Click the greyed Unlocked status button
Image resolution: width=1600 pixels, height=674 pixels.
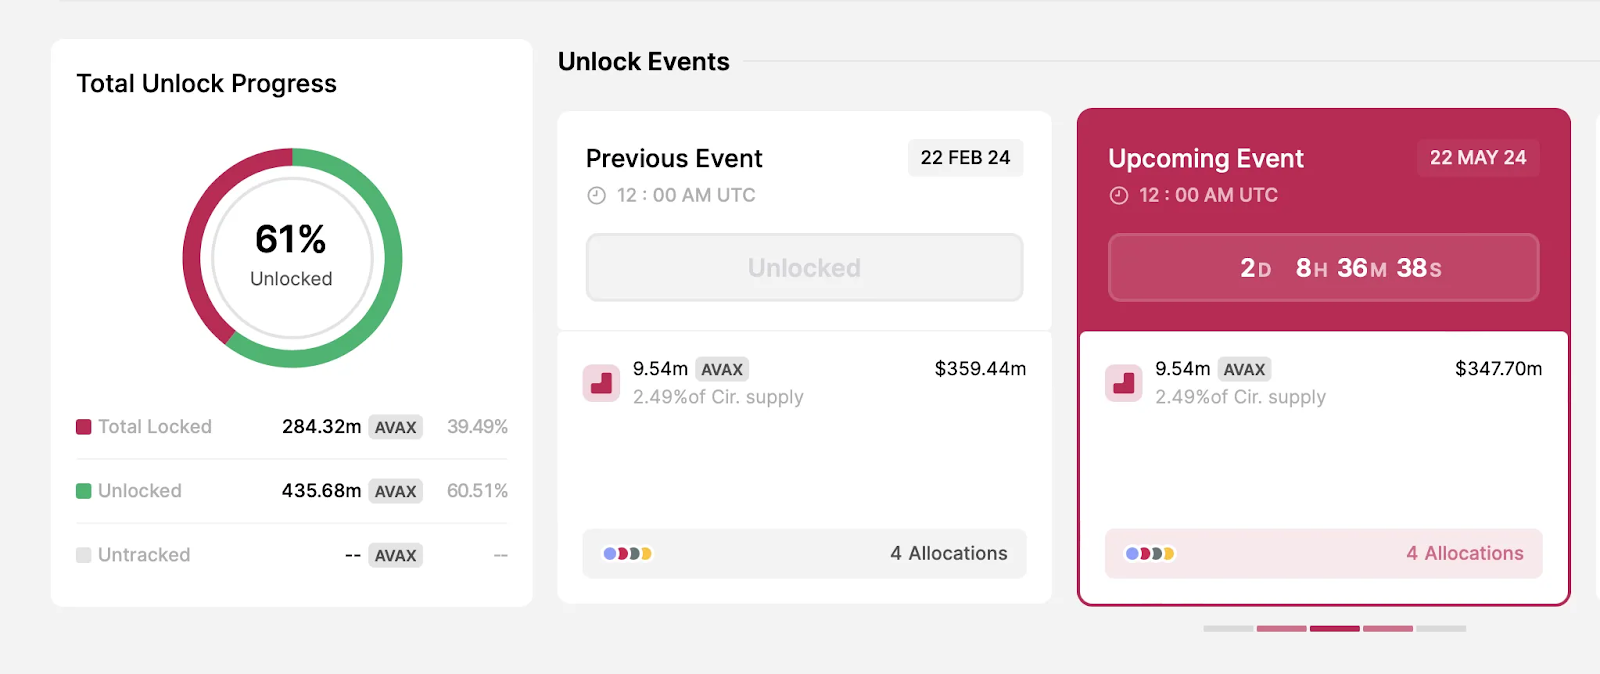point(804,267)
